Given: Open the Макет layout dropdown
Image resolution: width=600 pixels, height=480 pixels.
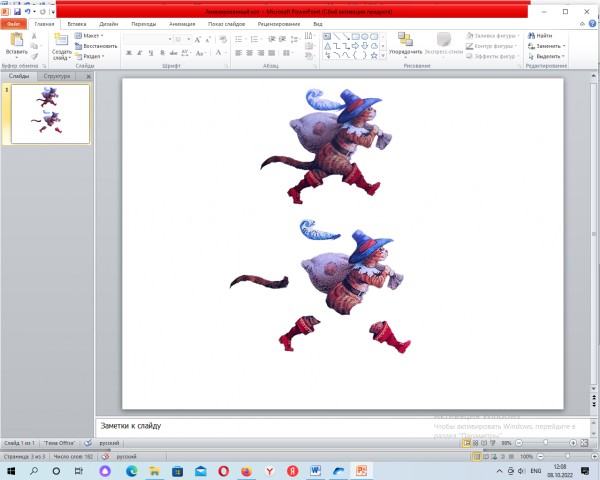Looking at the screenshot, I should (x=89, y=36).
